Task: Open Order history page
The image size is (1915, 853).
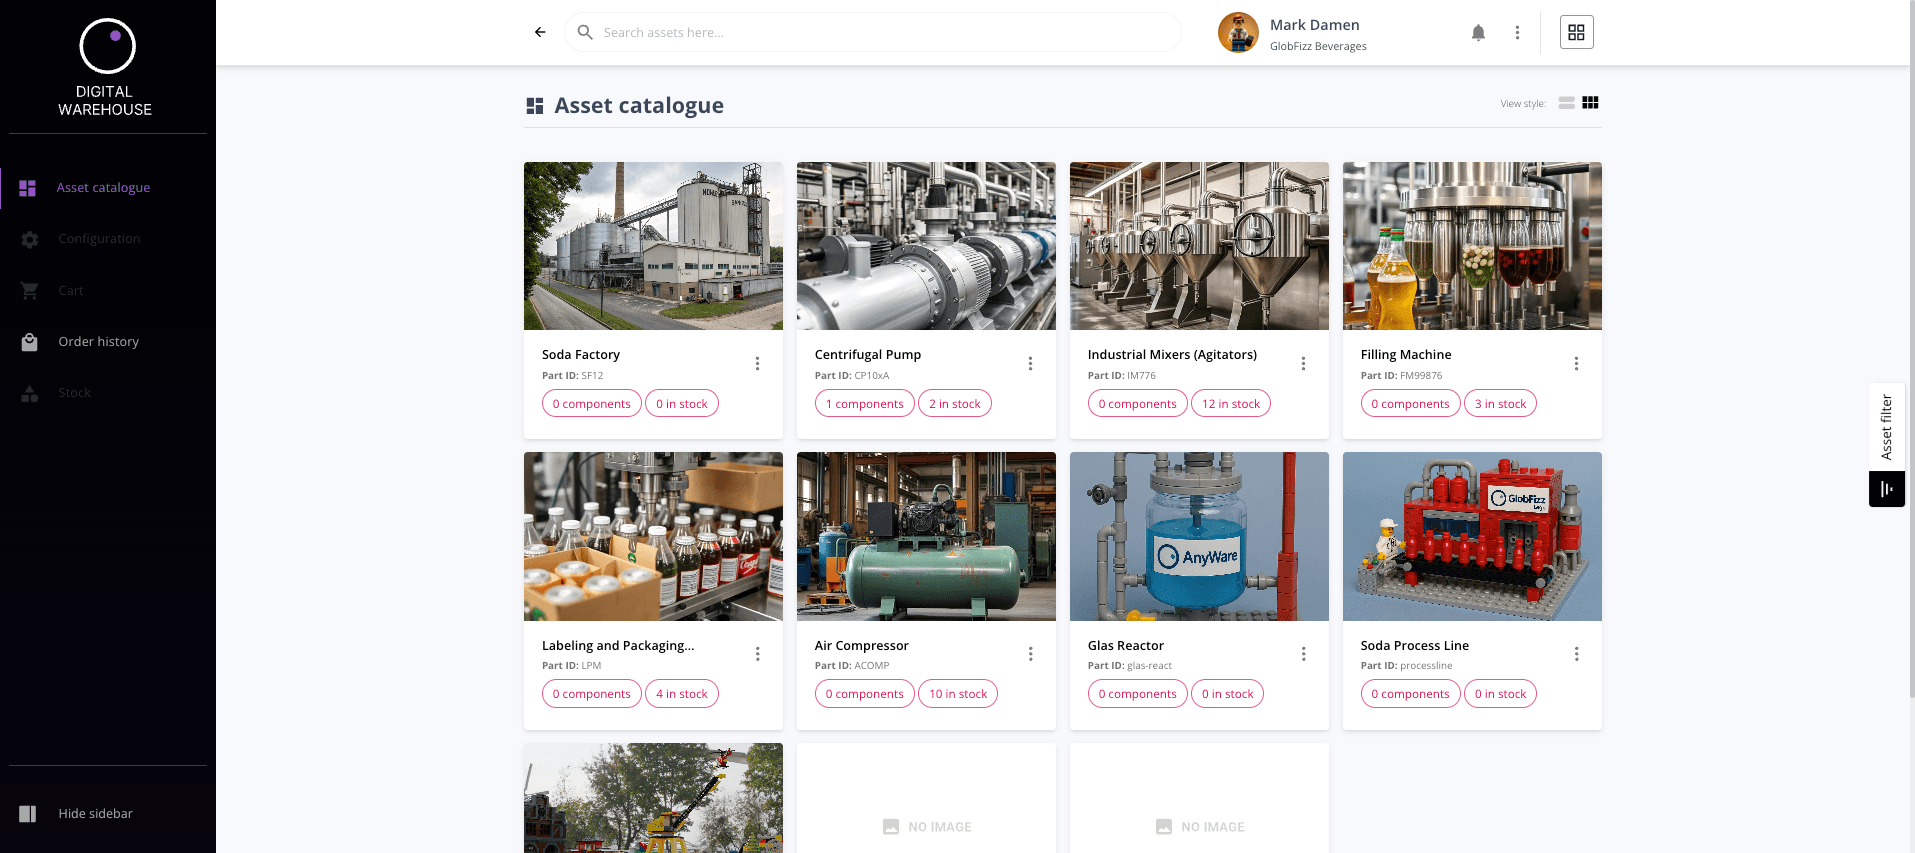Action: coord(98,341)
